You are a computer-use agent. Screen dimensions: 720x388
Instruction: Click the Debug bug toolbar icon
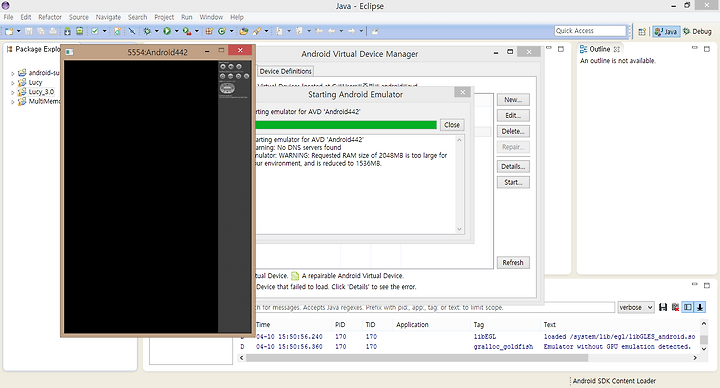(x=147, y=31)
